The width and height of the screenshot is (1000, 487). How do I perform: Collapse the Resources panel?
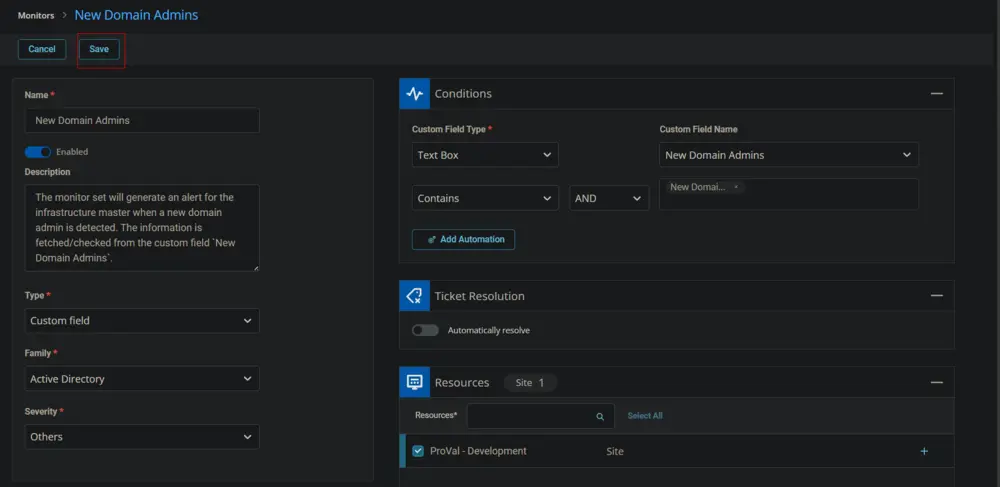(936, 382)
